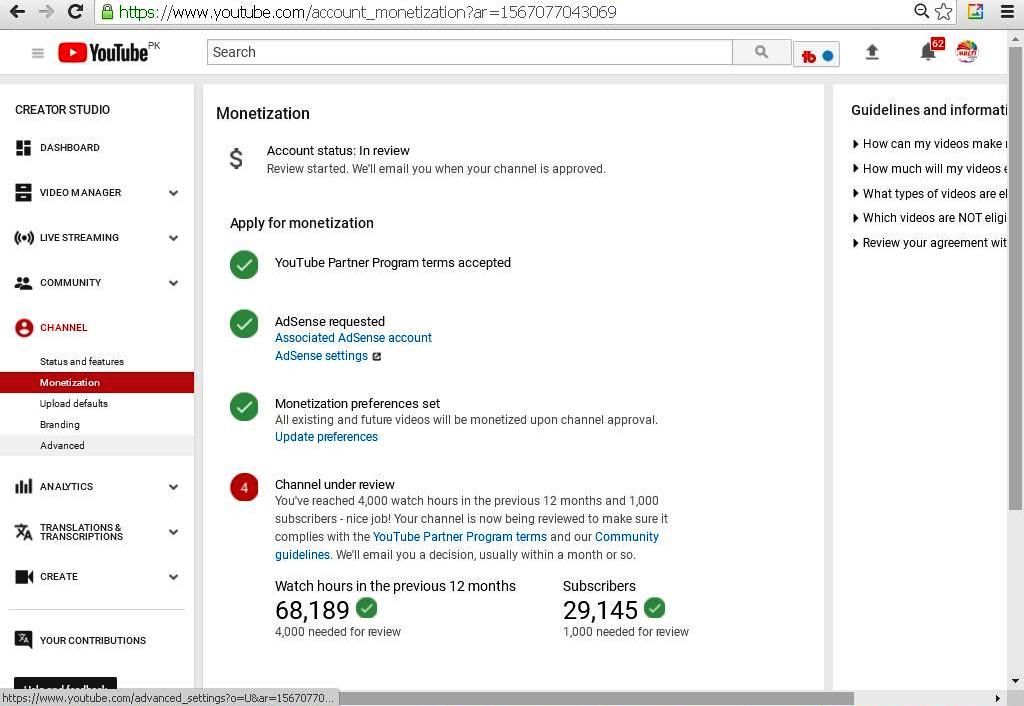Click the Analytics bar chart icon
Viewport: 1024px width, 706px height.
(x=24, y=487)
